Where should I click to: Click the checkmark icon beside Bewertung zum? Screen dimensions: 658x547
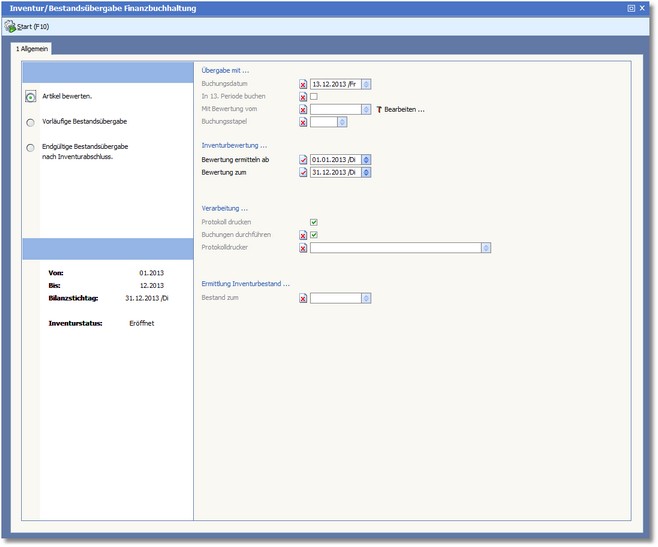(x=303, y=173)
